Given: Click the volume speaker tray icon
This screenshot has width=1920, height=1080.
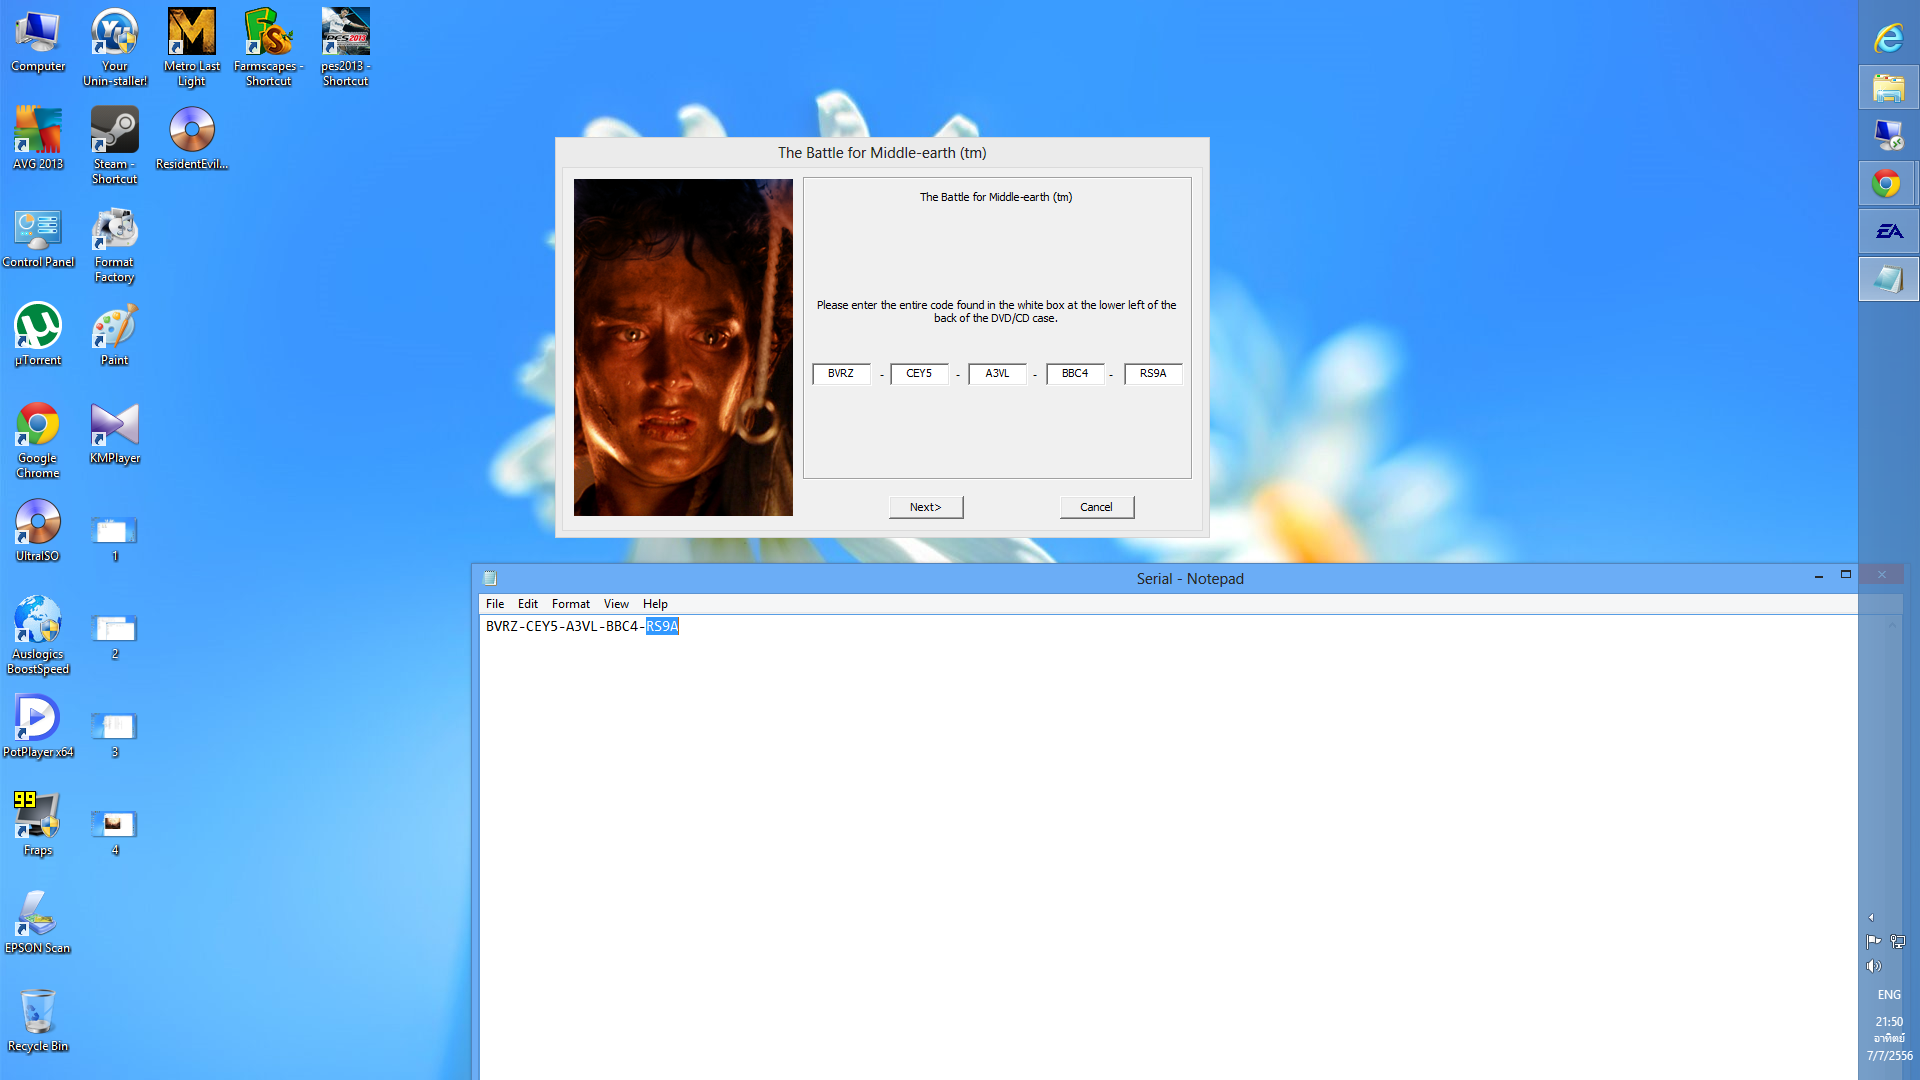Looking at the screenshot, I should click(x=1873, y=966).
